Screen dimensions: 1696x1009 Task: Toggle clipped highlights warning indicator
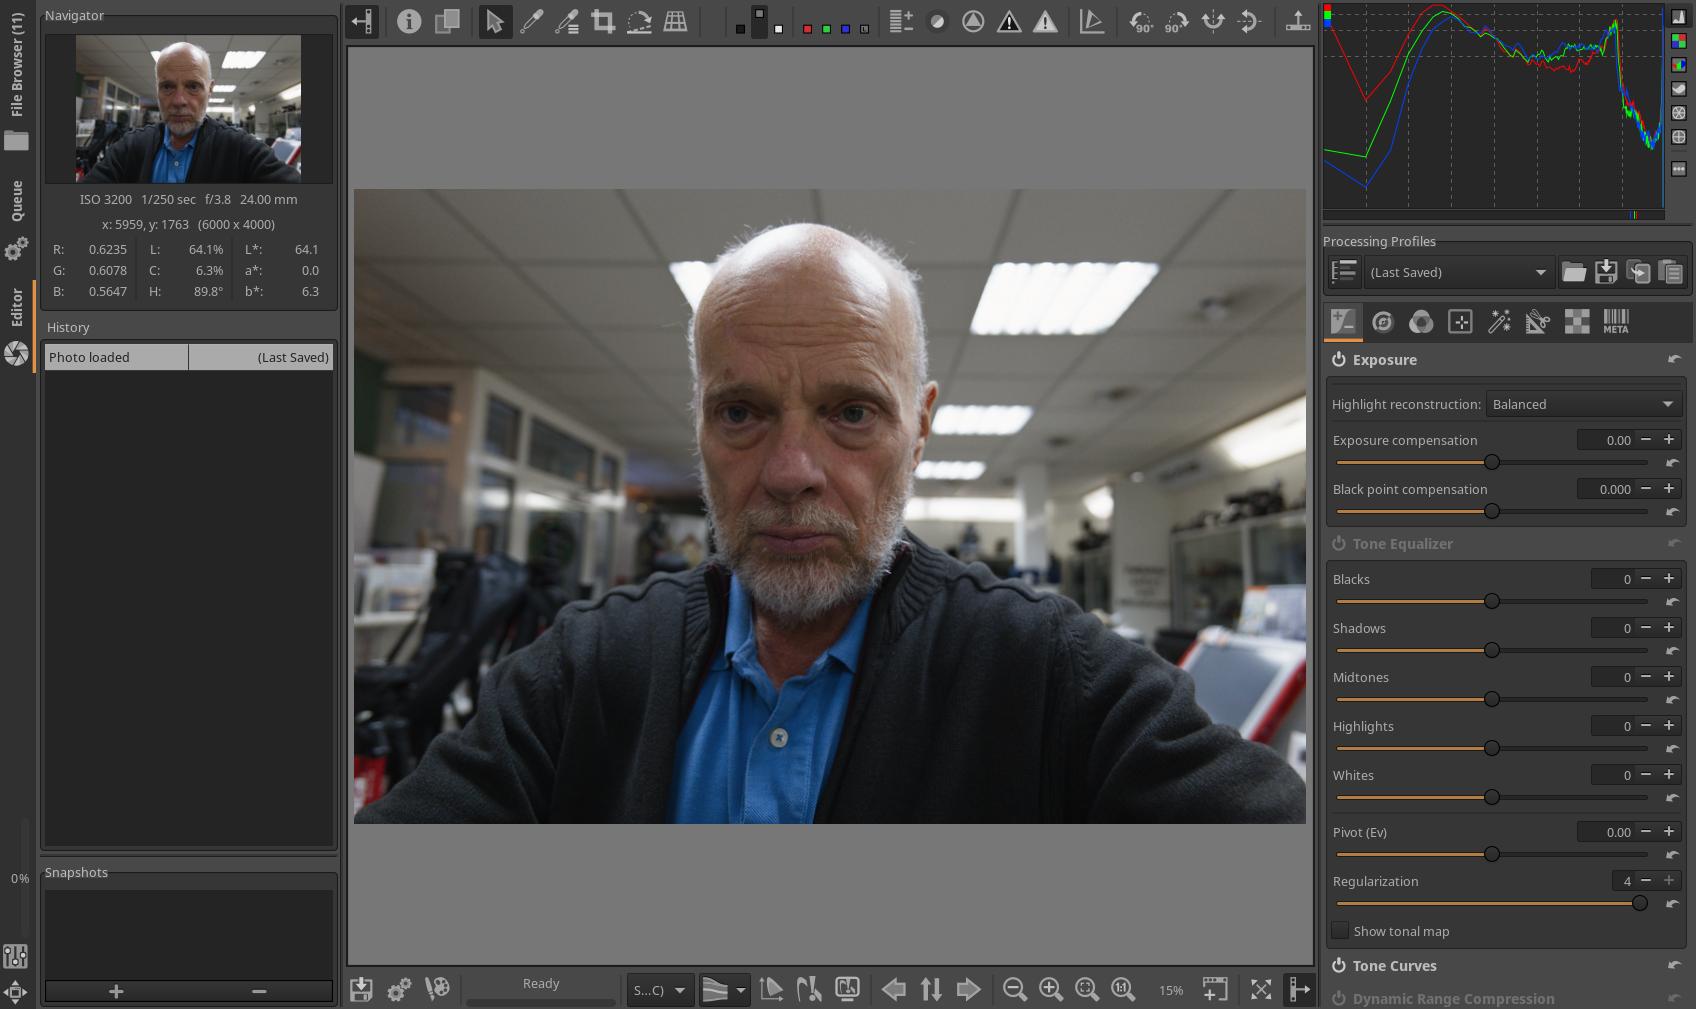(x=1045, y=22)
